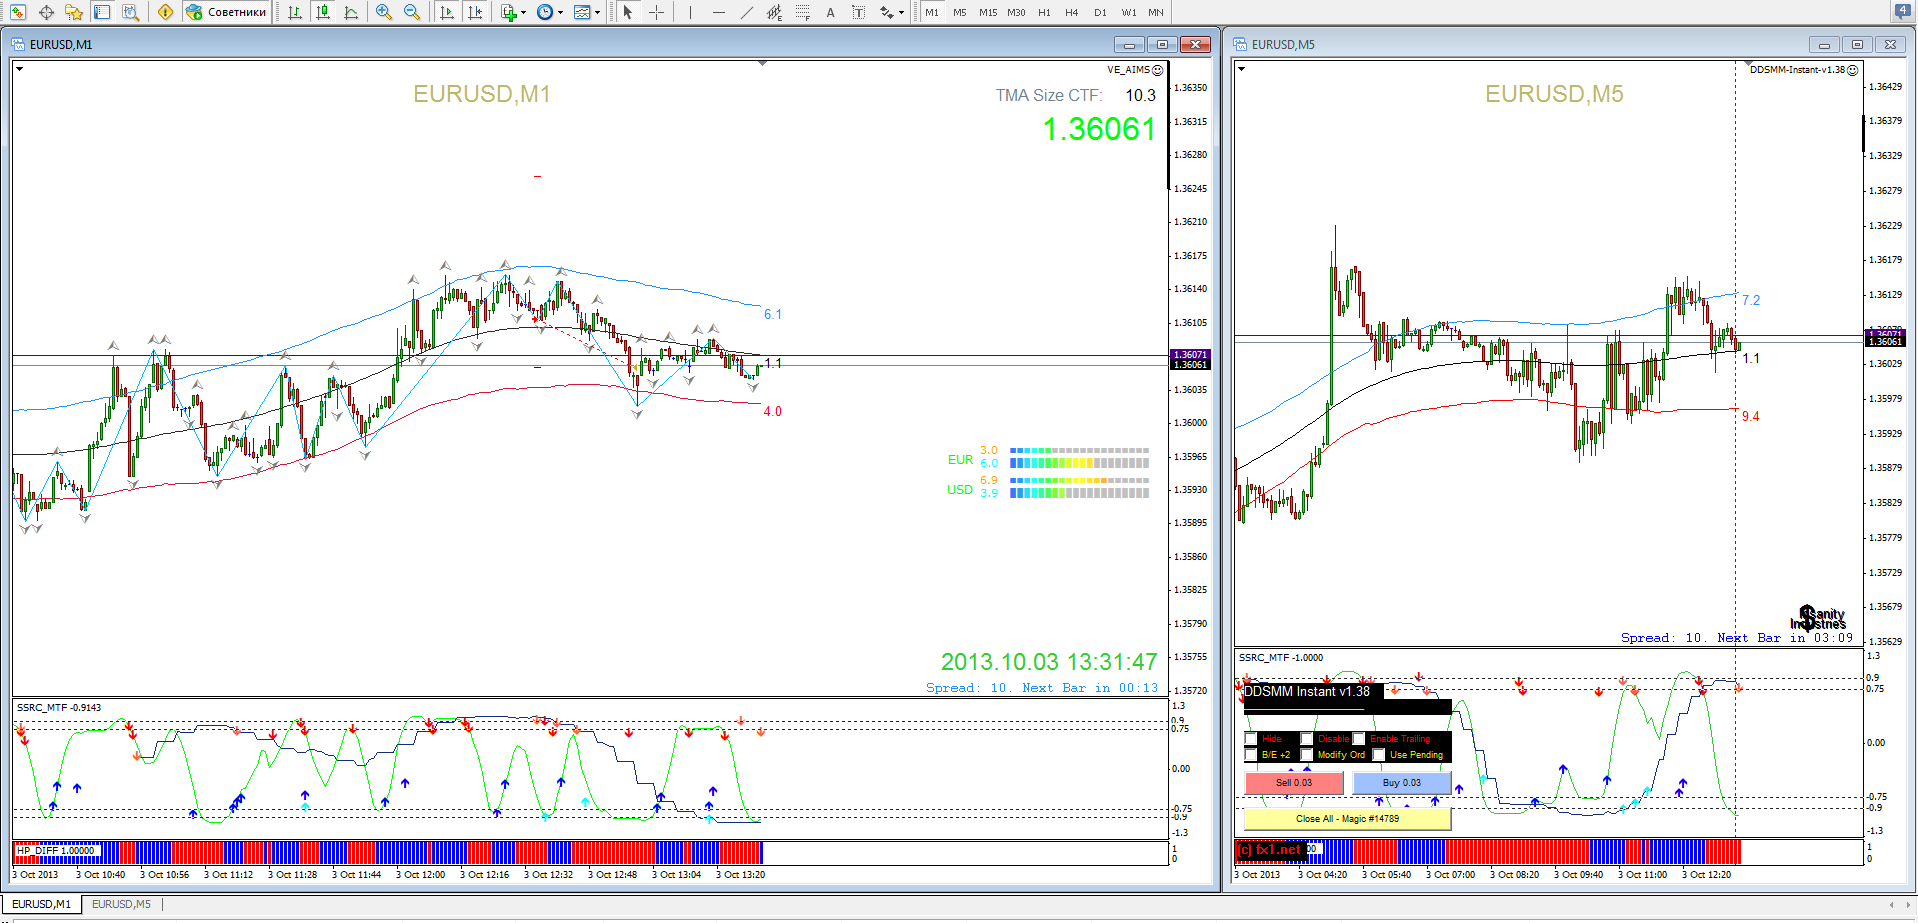Click the clock periods icon
The height and width of the screenshot is (923, 1918).
545,12
